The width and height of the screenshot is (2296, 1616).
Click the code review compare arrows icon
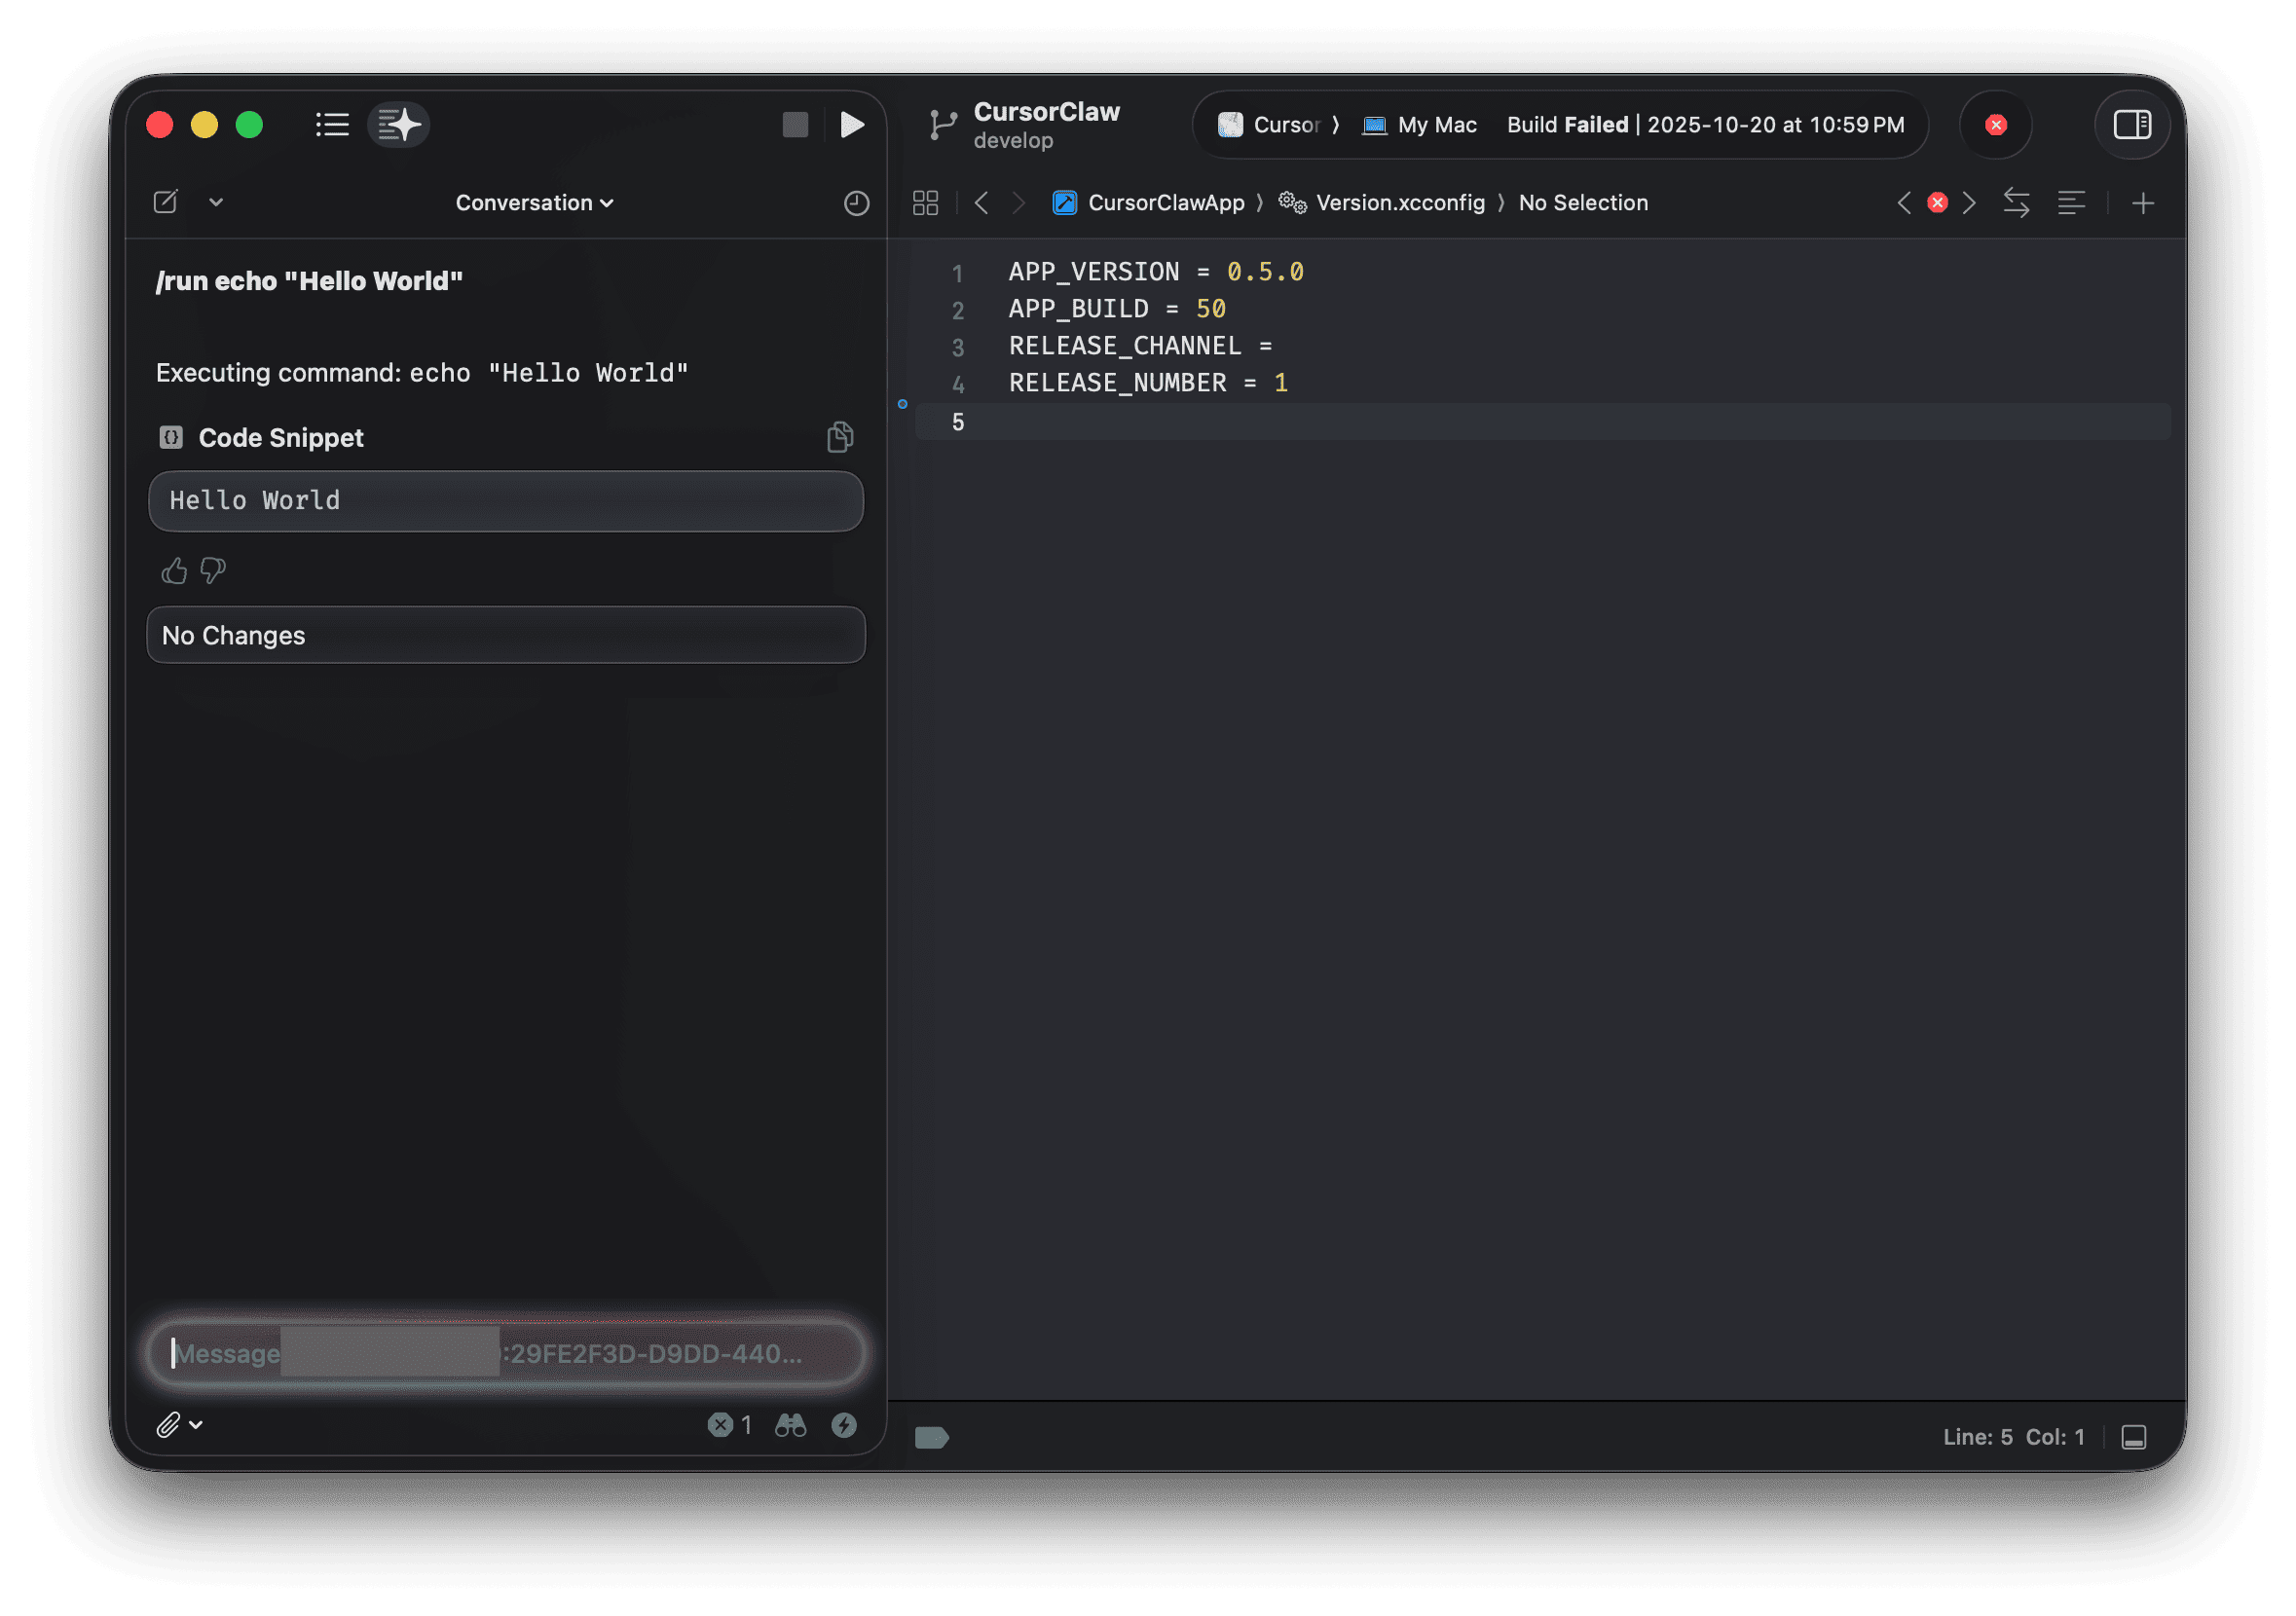pyautogui.click(x=2016, y=203)
